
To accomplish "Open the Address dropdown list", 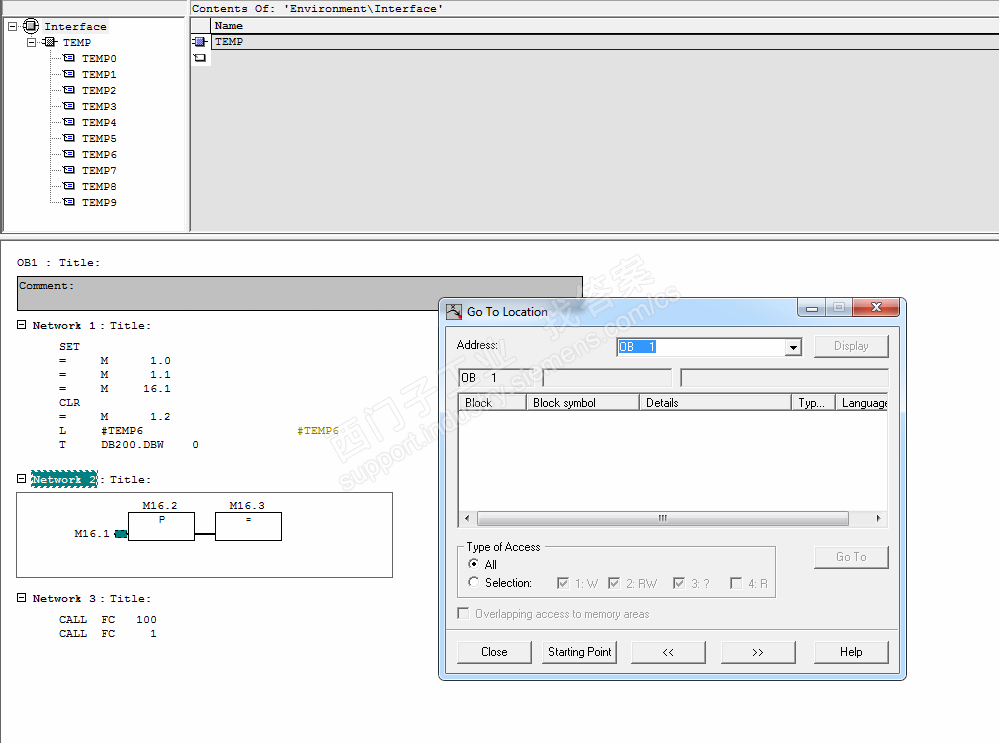I will click(793, 347).
